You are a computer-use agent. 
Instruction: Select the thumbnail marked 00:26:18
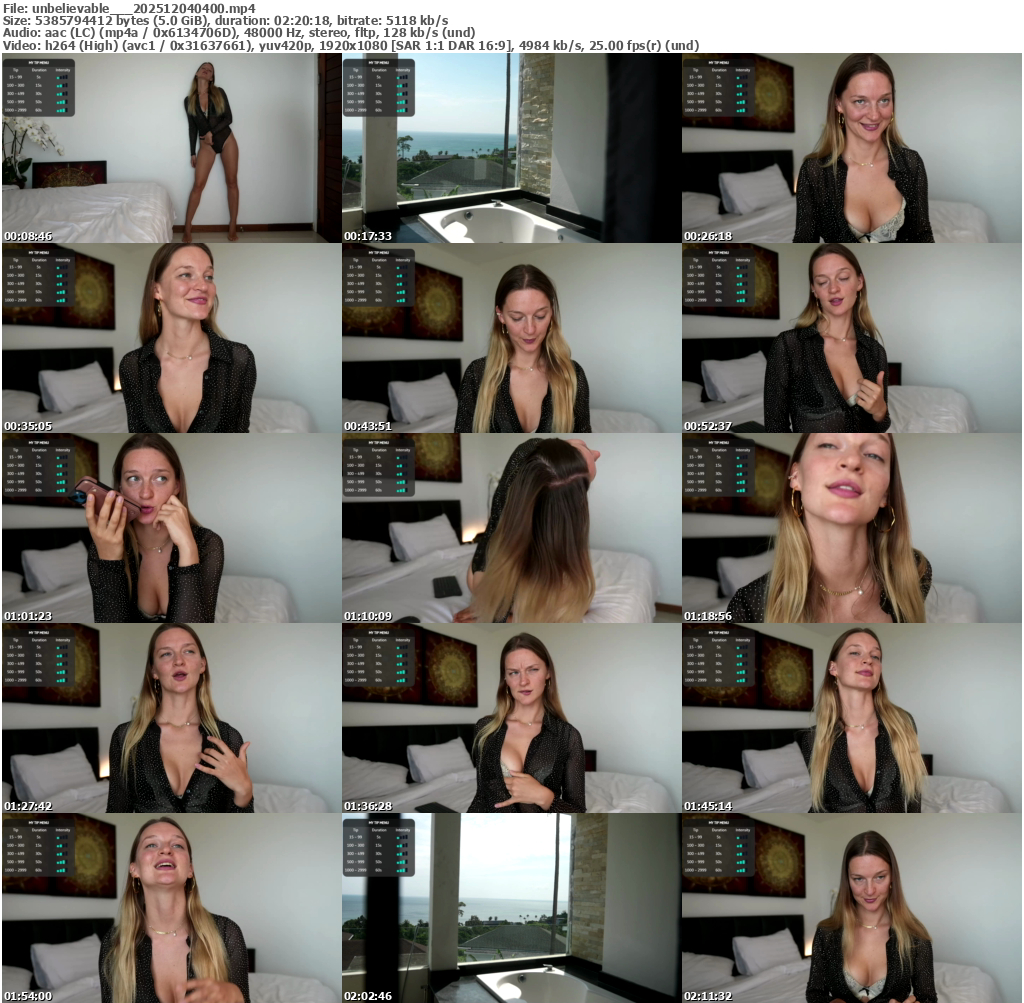click(x=851, y=148)
